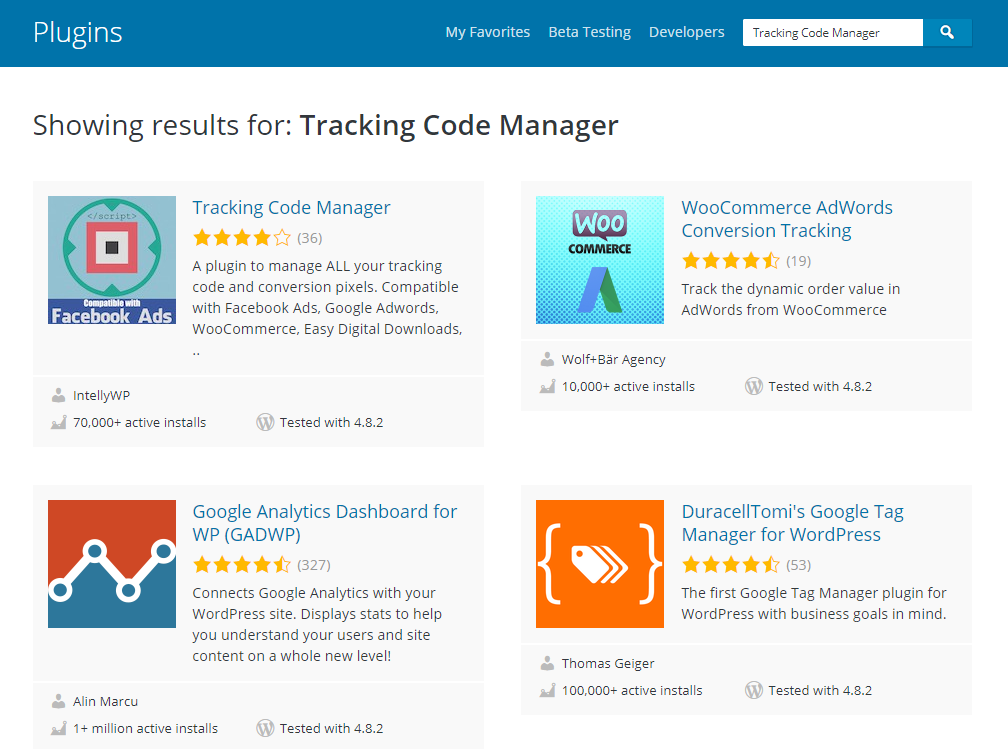Click the author icon next to IntellyWP
Viewport: 1008px width, 749px height.
[x=58, y=395]
